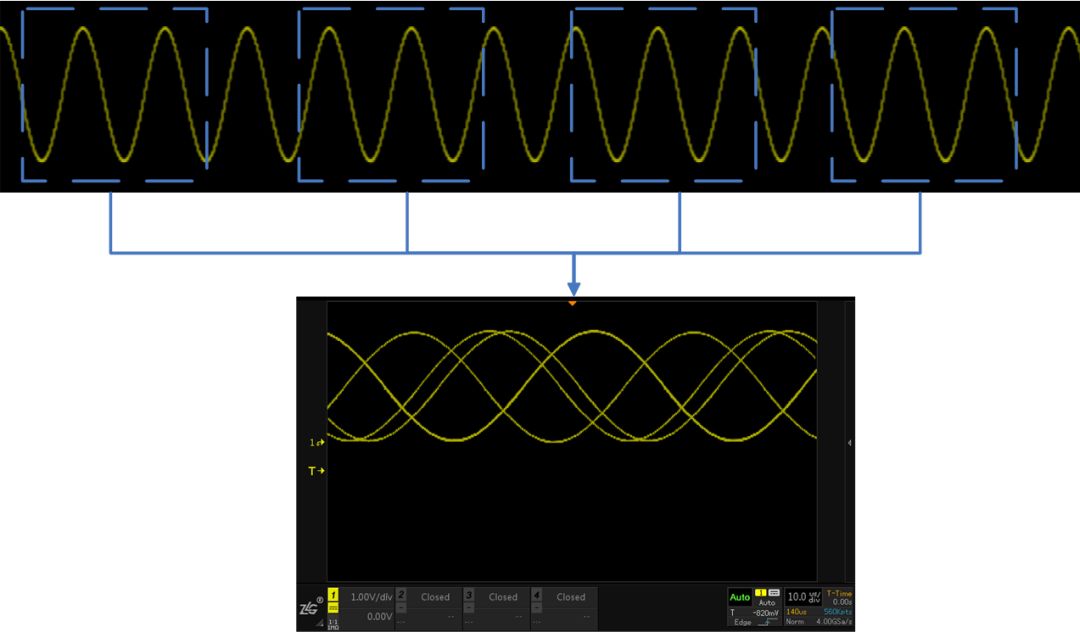Viewport: 1080px width, 632px height.
Task: Click the trigger coupling icon beside Auto
Action: point(775,591)
